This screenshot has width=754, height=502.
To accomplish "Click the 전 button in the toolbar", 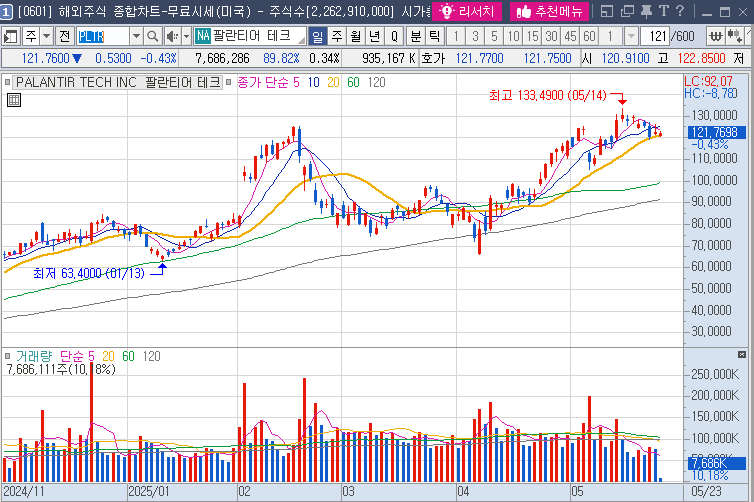I will [x=64, y=36].
